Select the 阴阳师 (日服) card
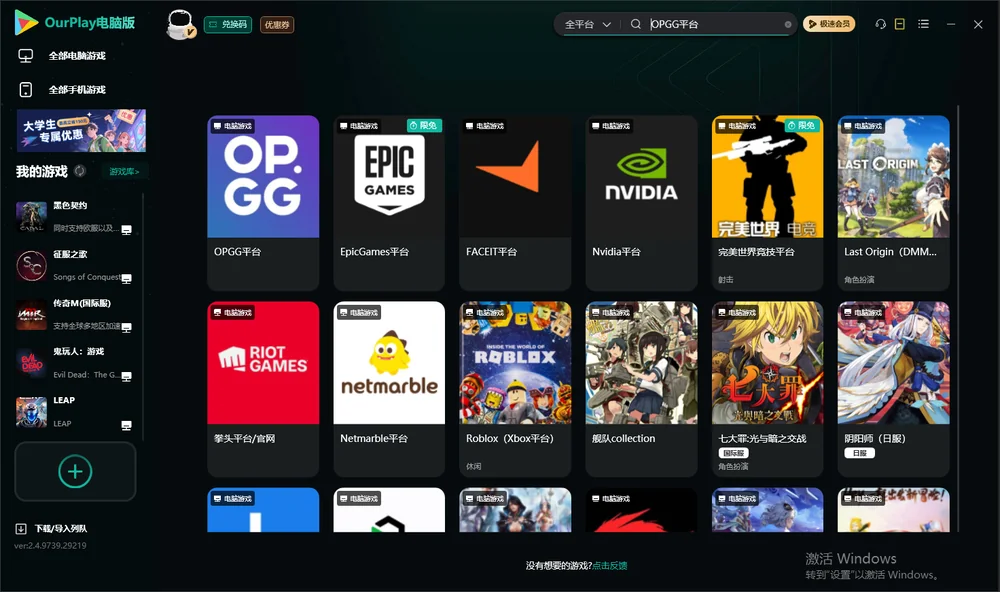Image resolution: width=1000 pixels, height=592 pixels. (x=893, y=389)
